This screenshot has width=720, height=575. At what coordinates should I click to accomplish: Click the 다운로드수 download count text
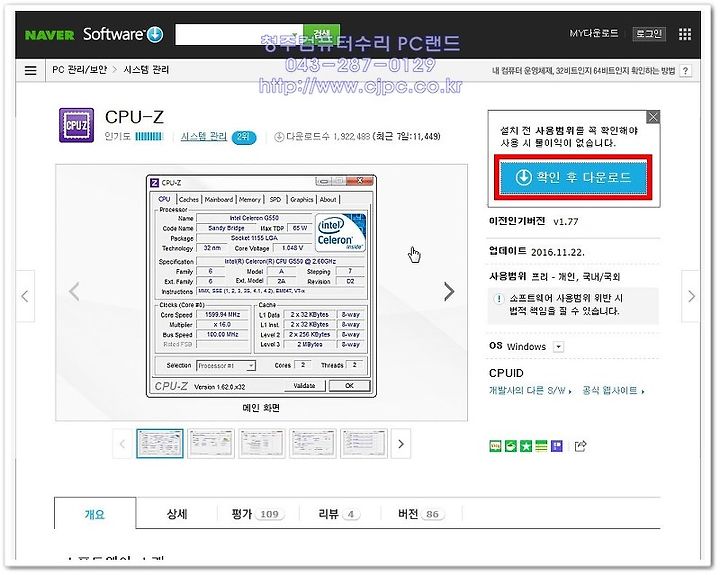click(x=357, y=136)
